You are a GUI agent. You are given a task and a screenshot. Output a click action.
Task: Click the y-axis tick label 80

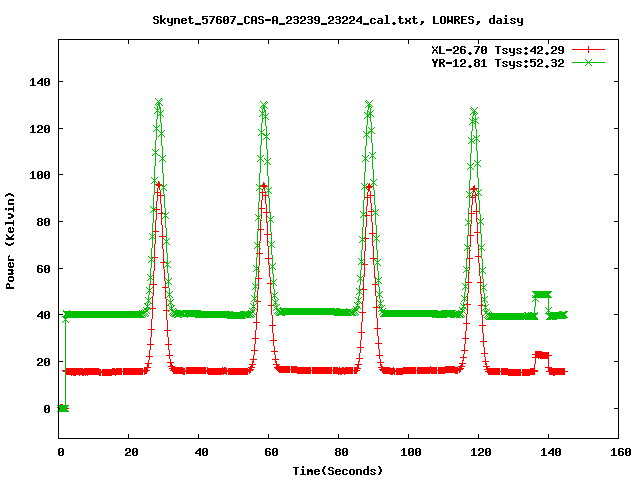point(43,222)
